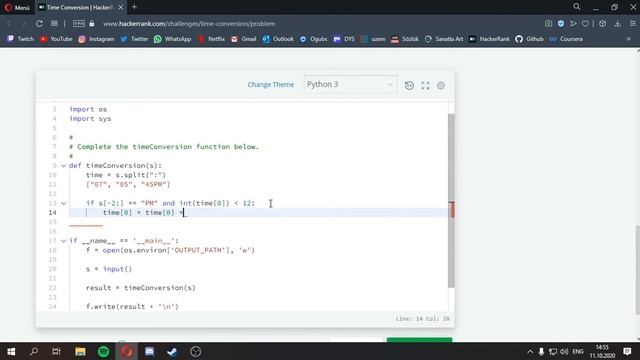Open editor settings gear icon
The height and width of the screenshot is (360, 640).
441,85
